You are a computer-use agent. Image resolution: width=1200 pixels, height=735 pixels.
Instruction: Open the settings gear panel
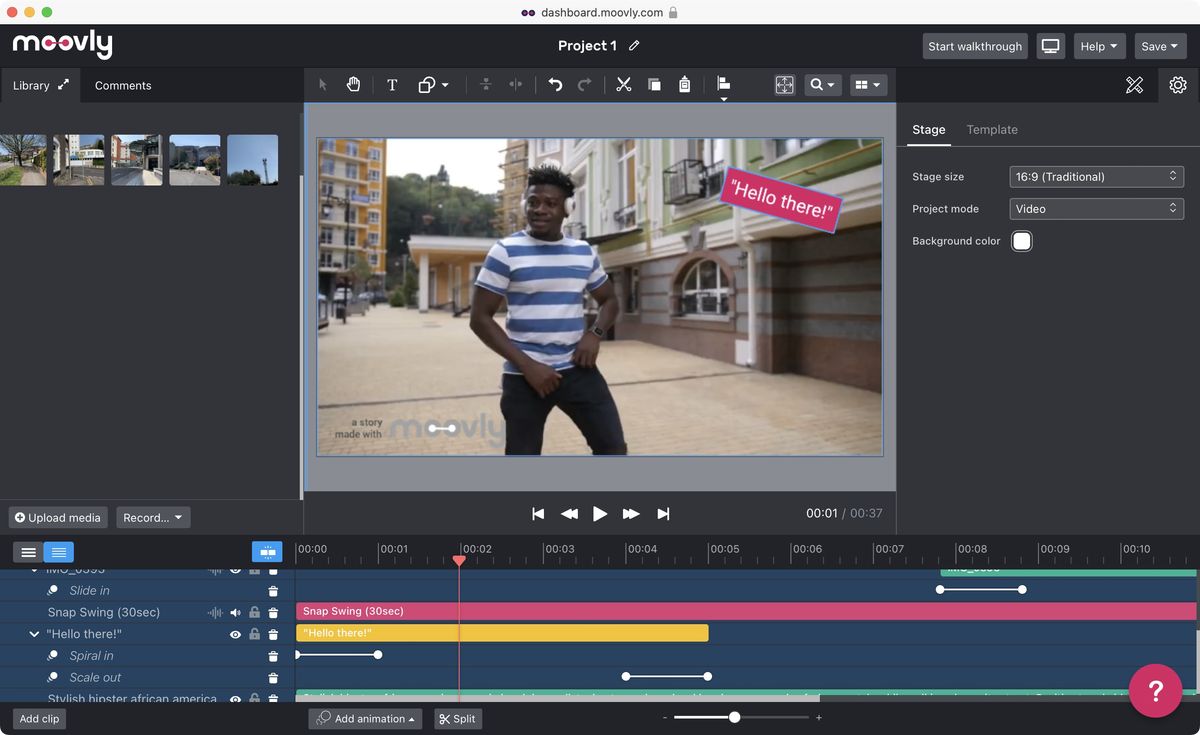coord(1178,85)
